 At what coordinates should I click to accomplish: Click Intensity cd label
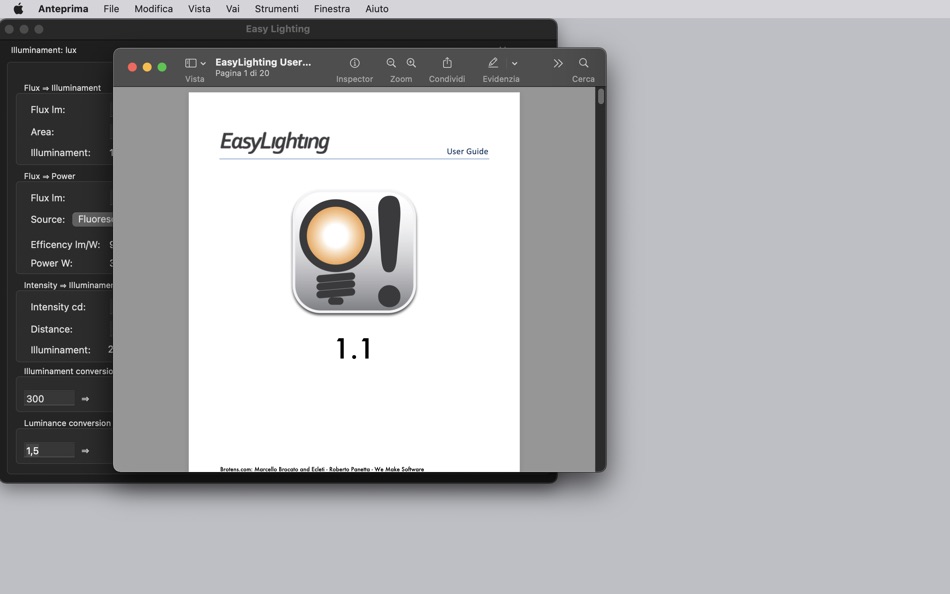point(58,307)
